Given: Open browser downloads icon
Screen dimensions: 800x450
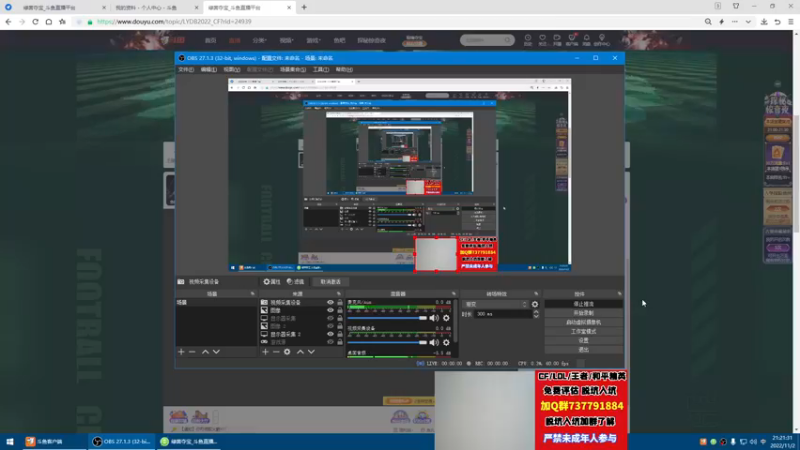Looking at the screenshot, I should 764,21.
